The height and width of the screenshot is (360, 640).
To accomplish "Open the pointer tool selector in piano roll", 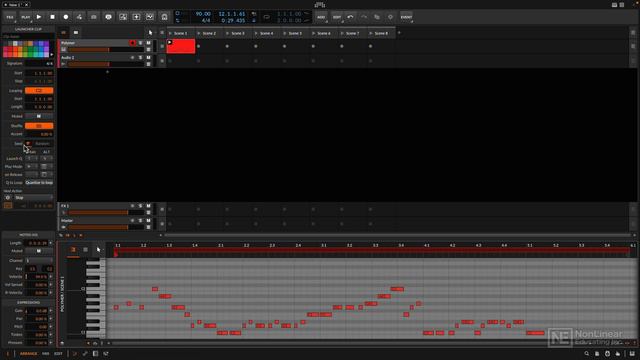I will point(99,249).
